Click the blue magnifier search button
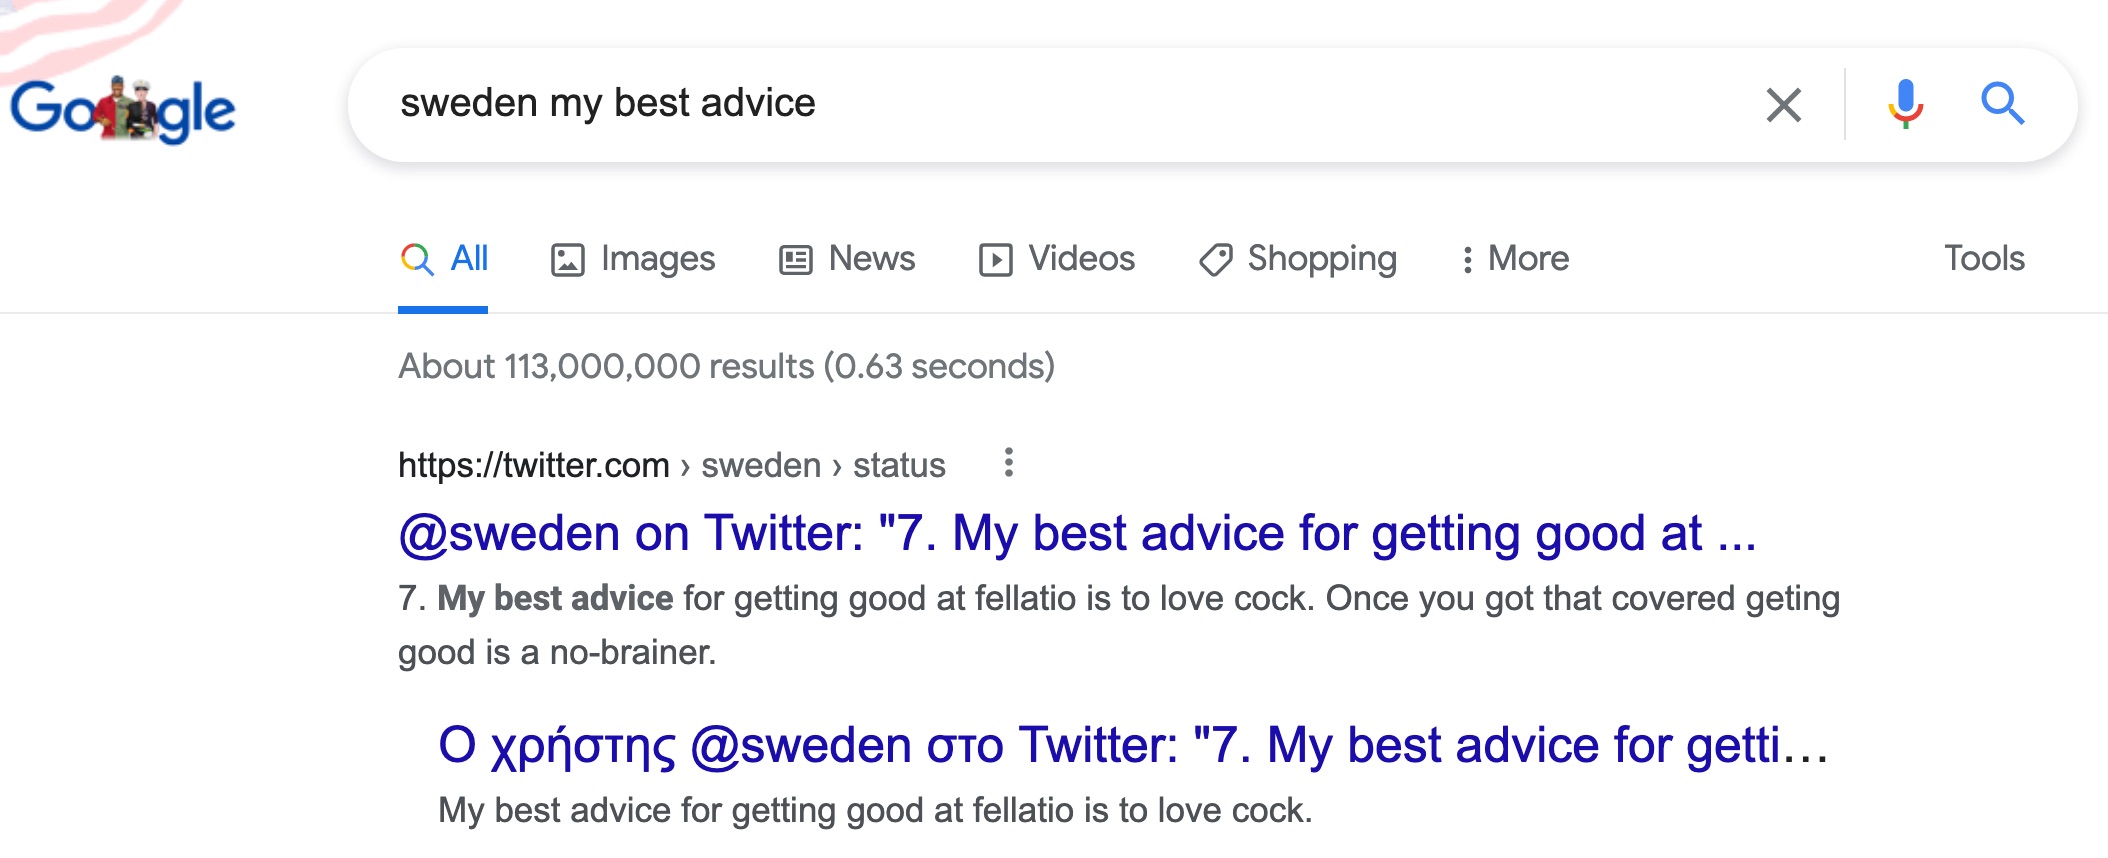This screenshot has width=2108, height=858. [2002, 104]
